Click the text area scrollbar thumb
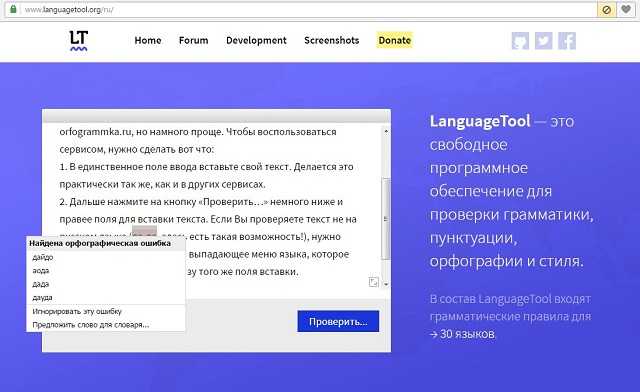Image resolution: width=640 pixels, height=392 pixels. click(386, 218)
